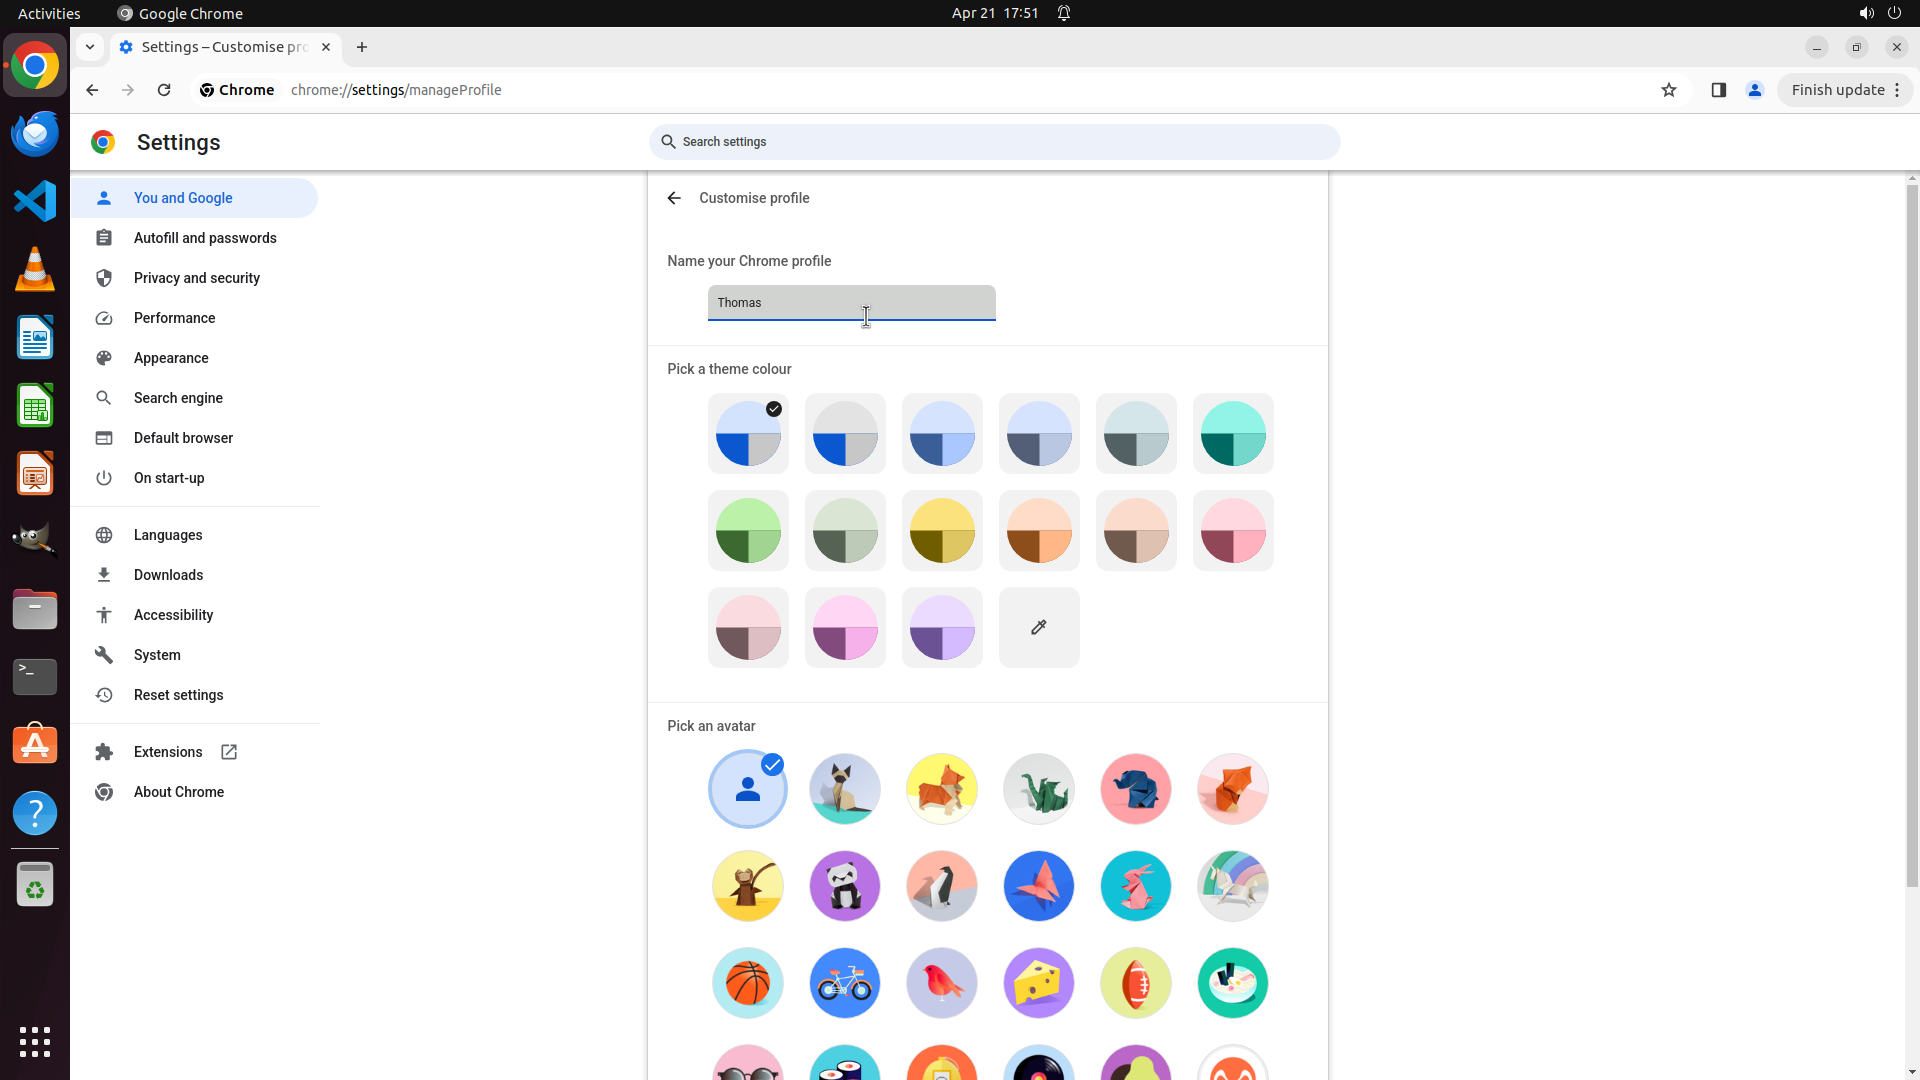The height and width of the screenshot is (1080, 1920).
Task: Go to Appearance settings section
Action: 171,358
